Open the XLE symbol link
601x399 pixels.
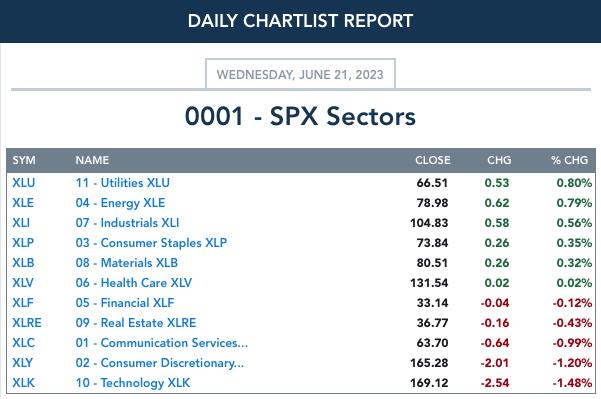(23, 203)
